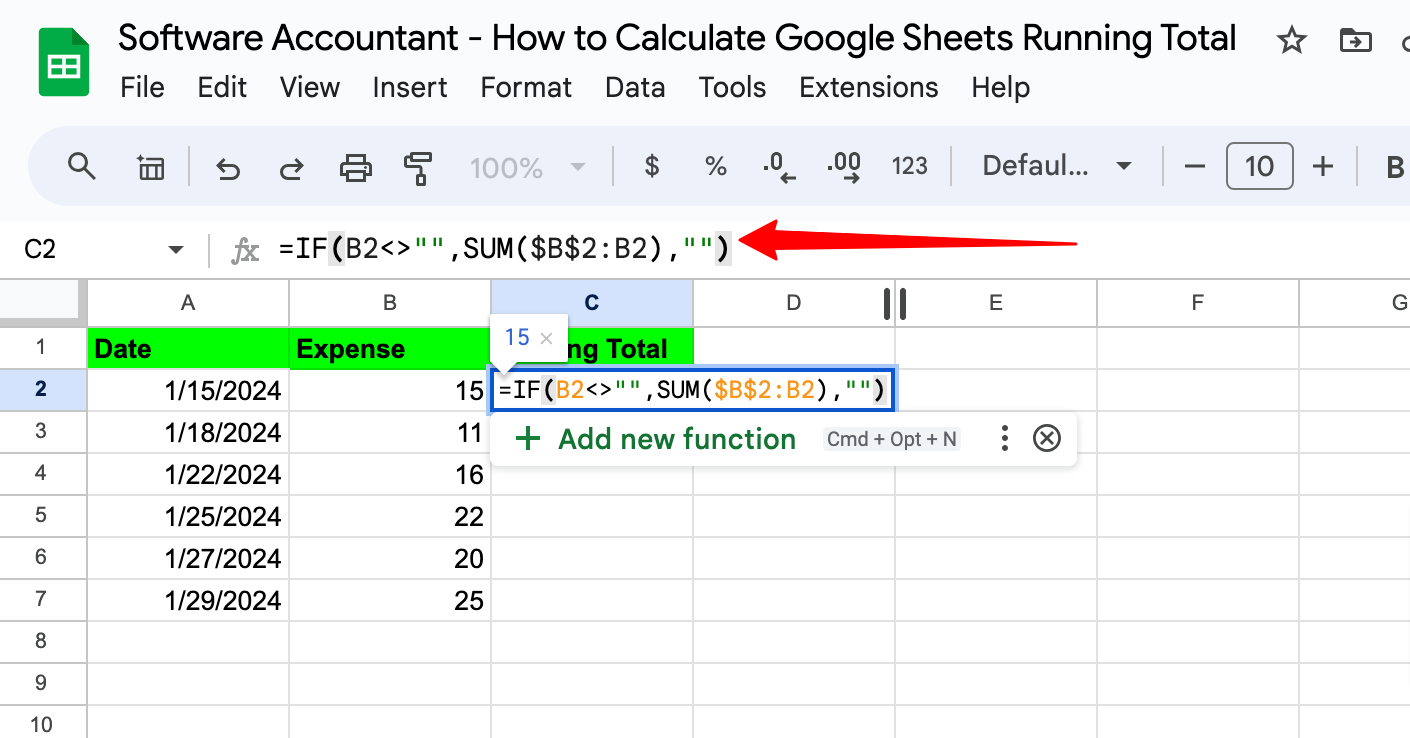
Task: Select row 5 header
Action: 43,515
